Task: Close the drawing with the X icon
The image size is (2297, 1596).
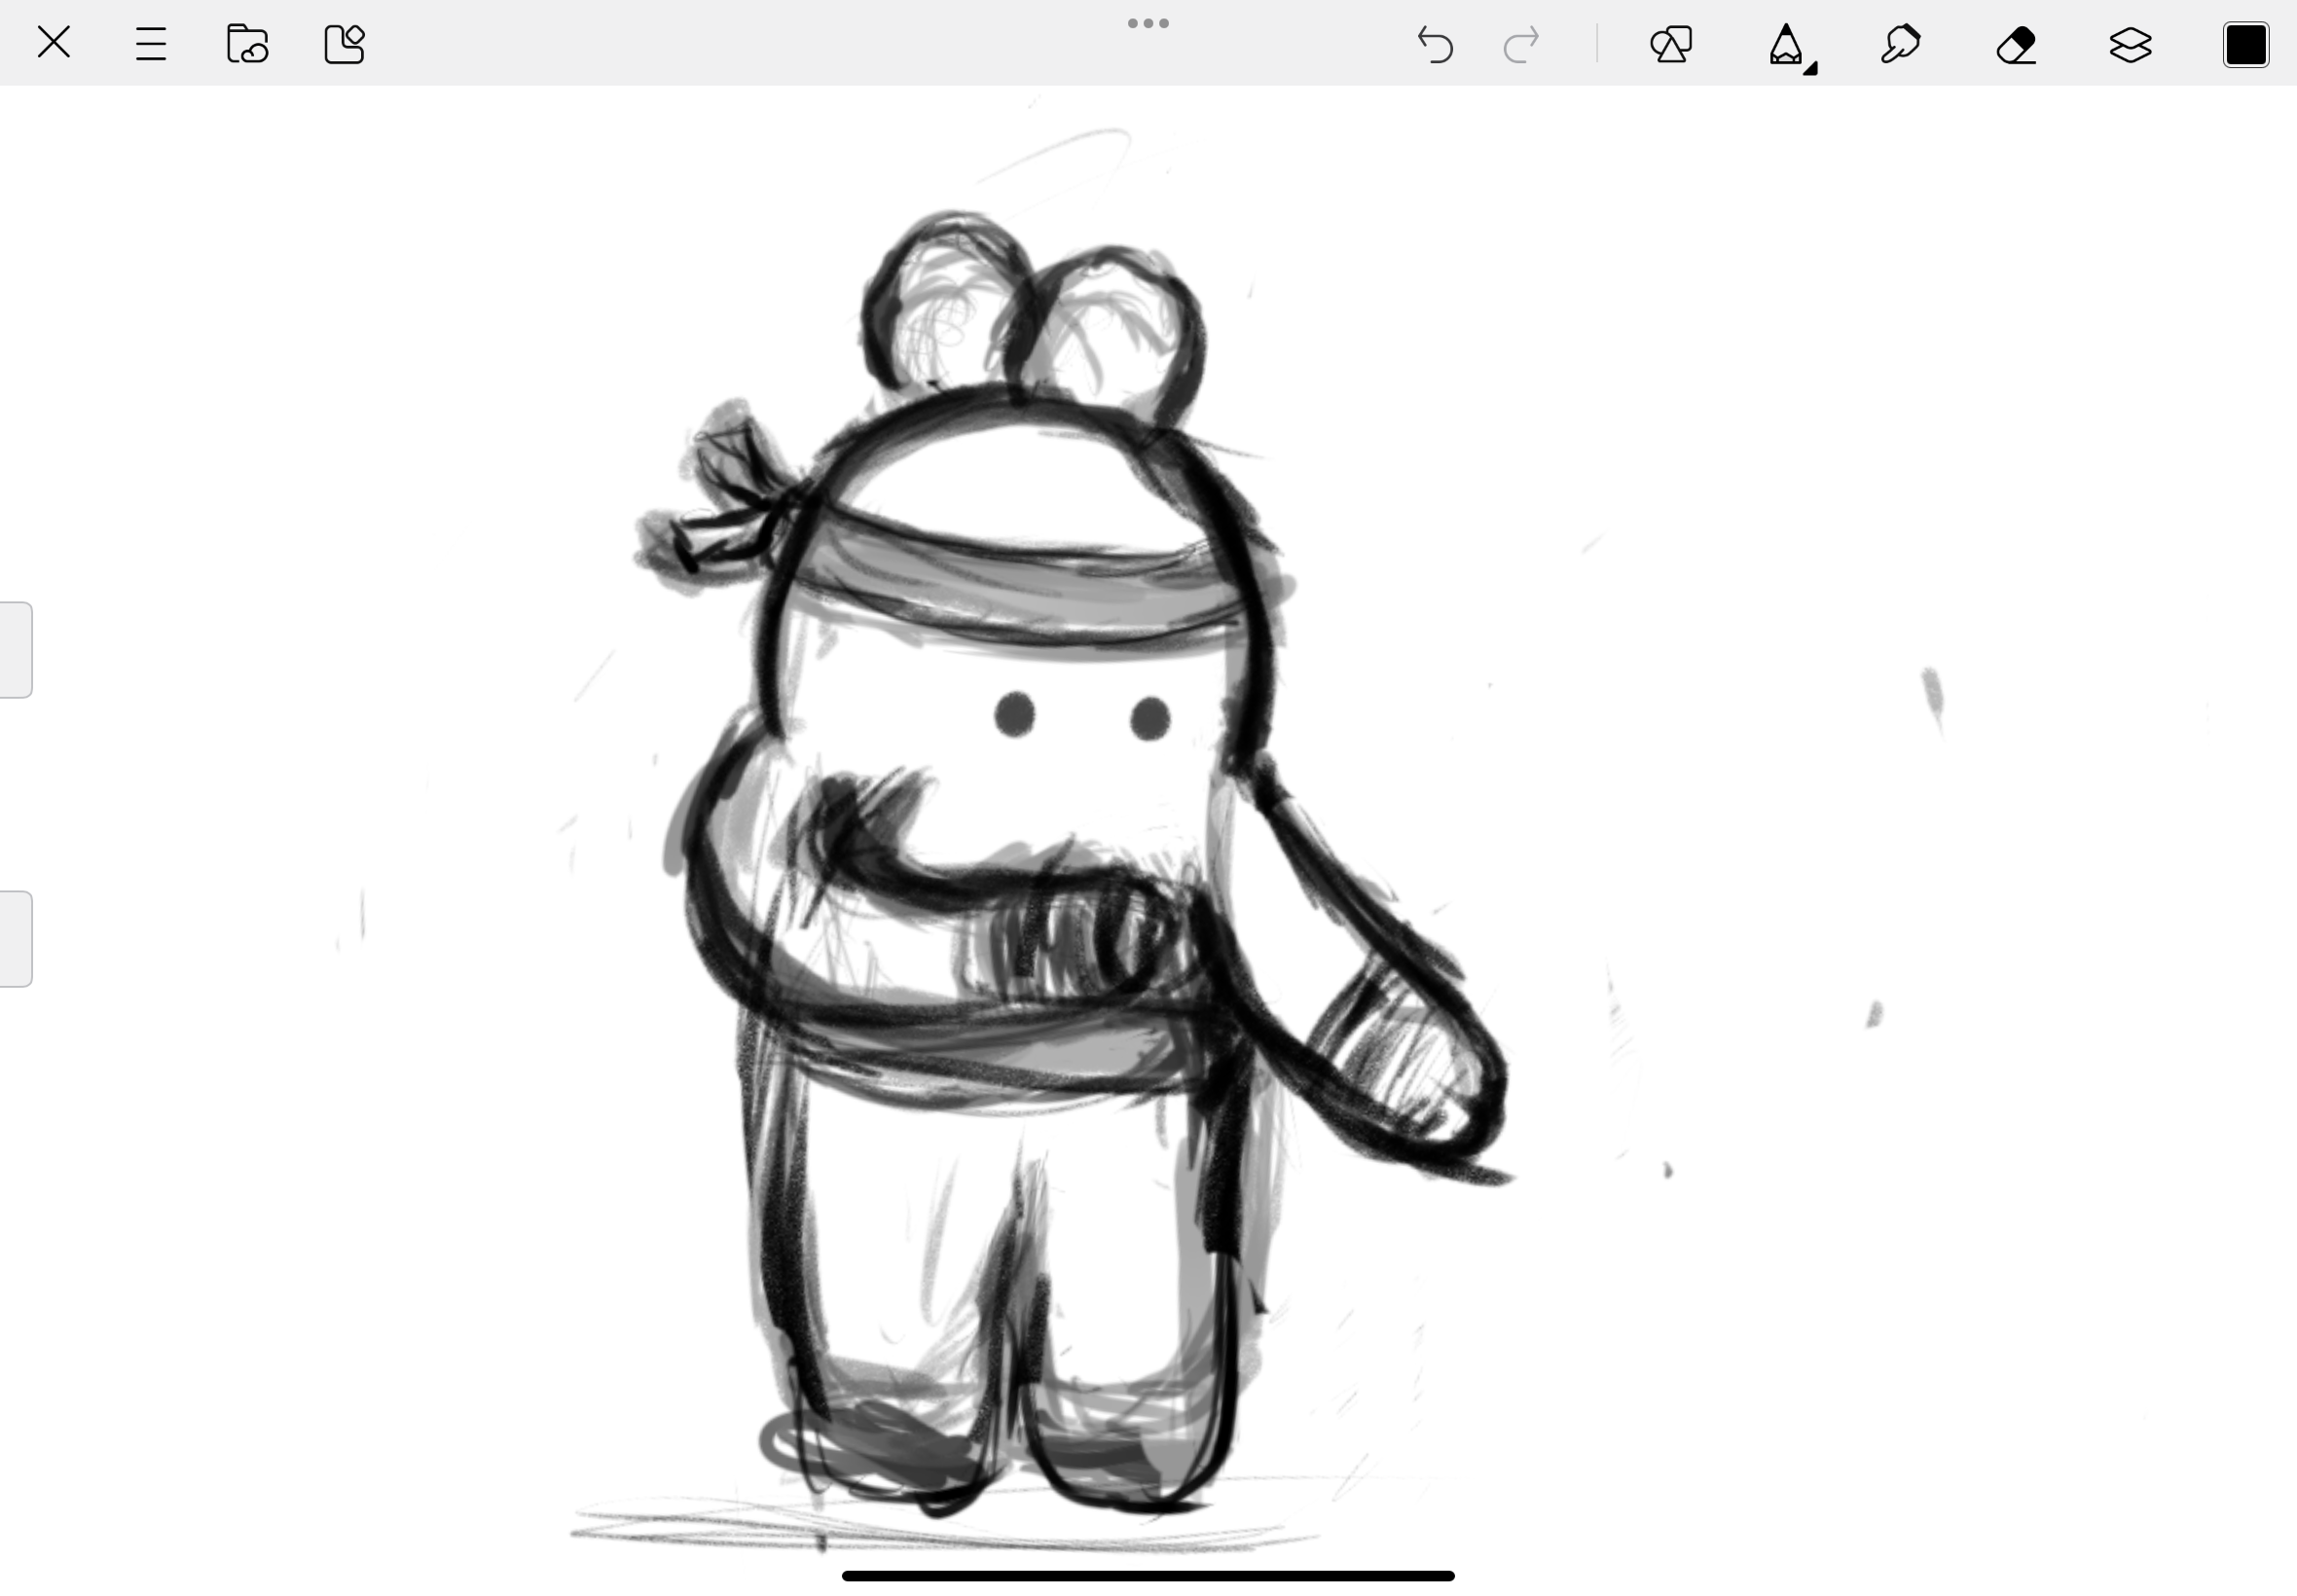Action: 53,43
